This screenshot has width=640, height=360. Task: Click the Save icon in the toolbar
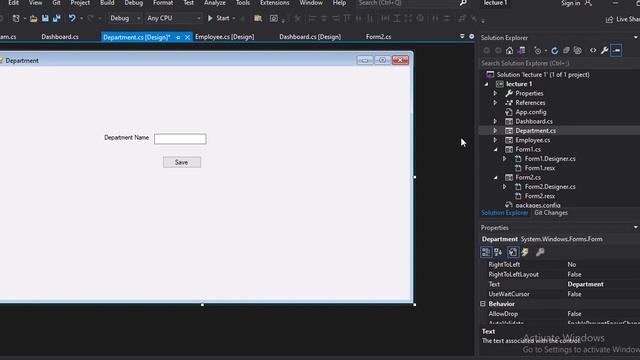tap(45, 18)
